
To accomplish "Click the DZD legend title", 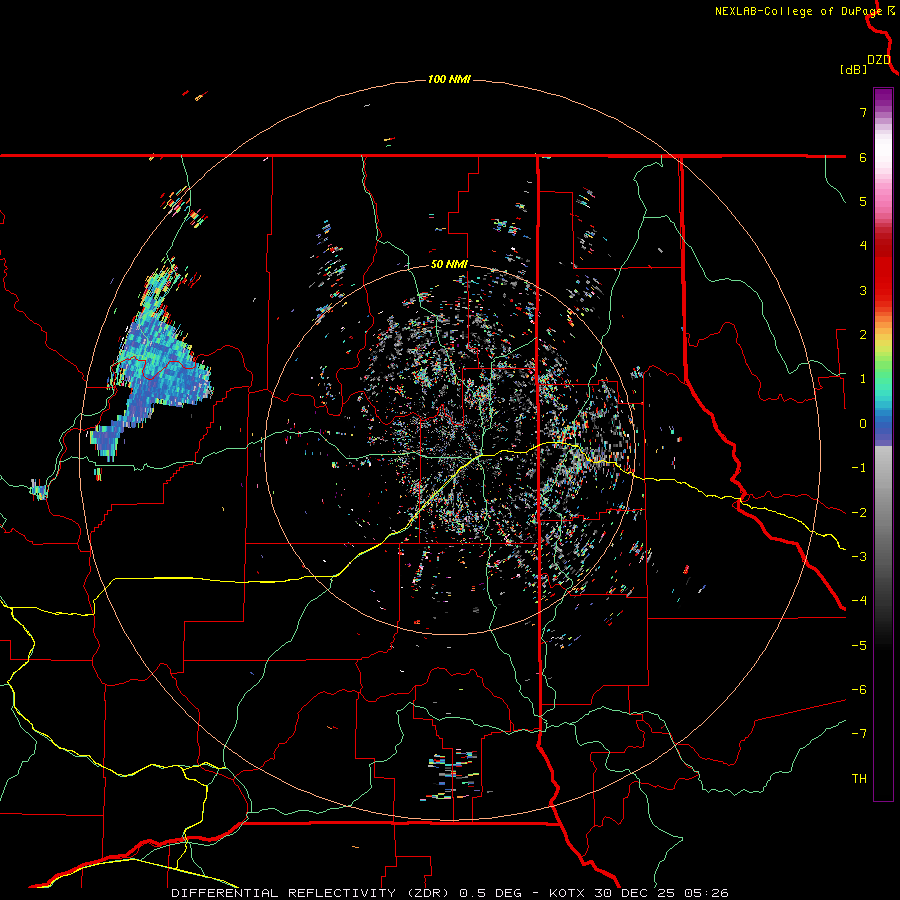I will tap(879, 60).
